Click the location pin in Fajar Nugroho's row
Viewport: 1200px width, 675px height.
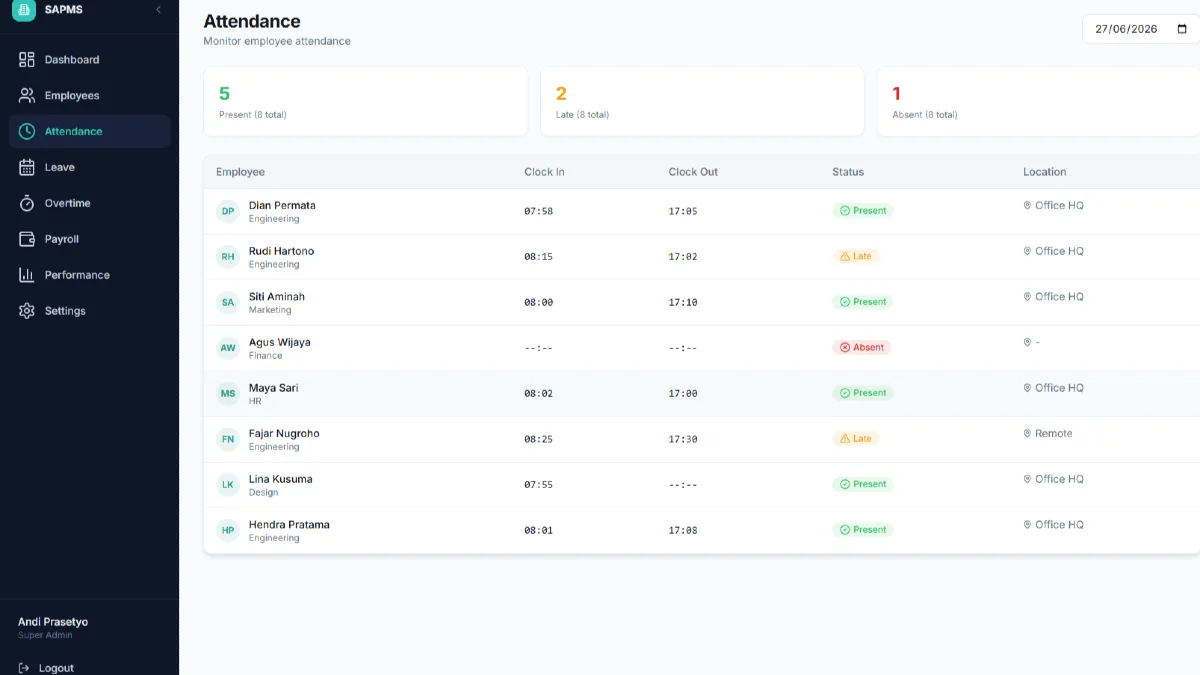pos(1027,434)
